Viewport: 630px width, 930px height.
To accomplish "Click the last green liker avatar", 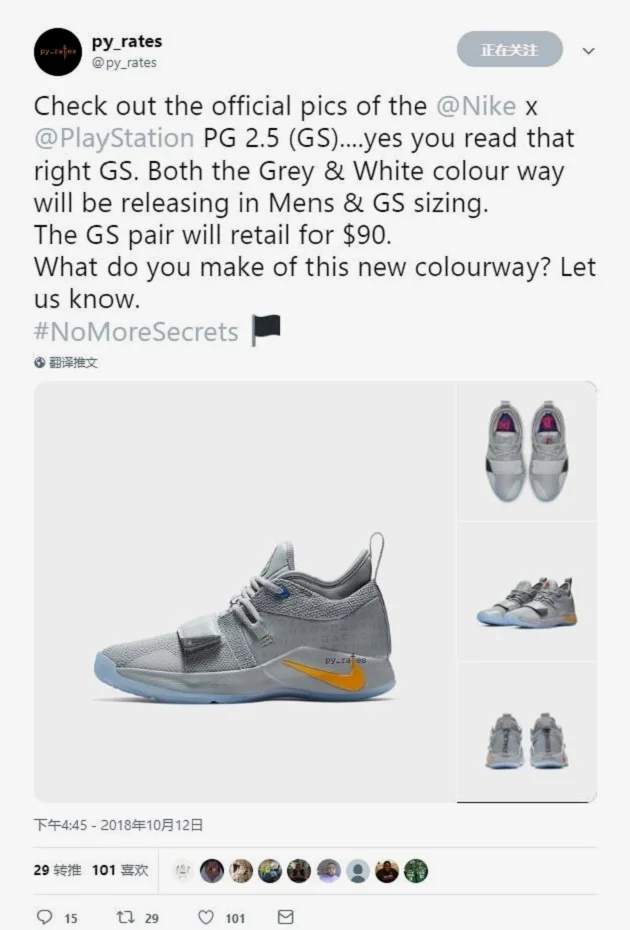I will click(x=416, y=871).
